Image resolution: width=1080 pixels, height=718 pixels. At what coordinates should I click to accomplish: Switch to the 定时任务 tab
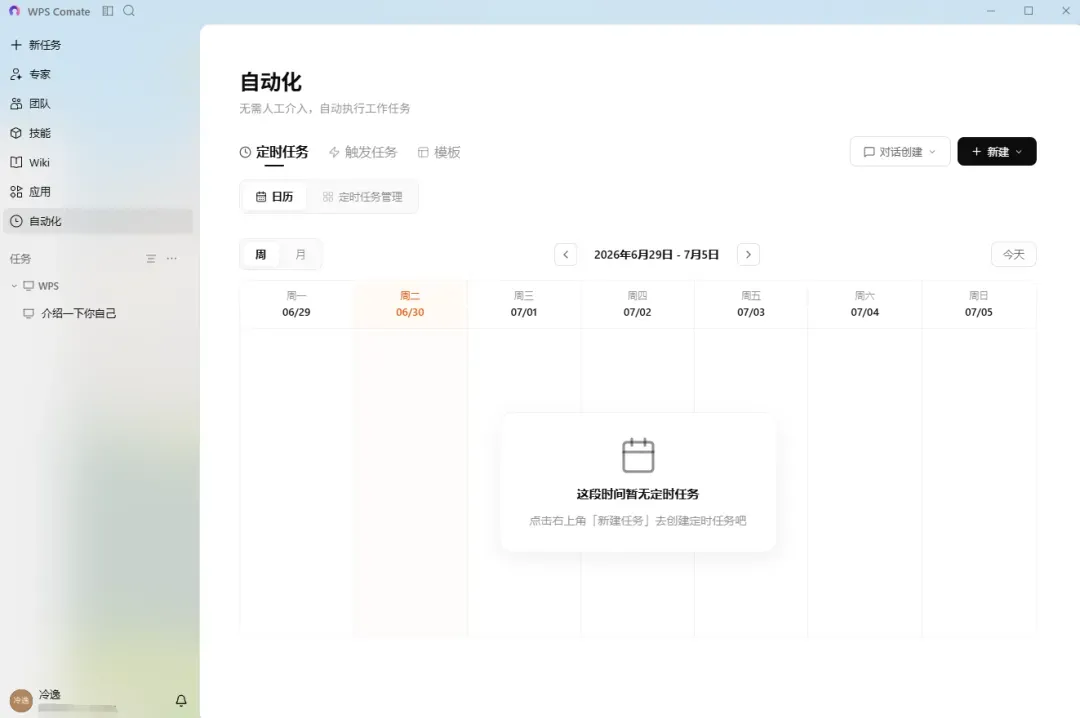274,152
